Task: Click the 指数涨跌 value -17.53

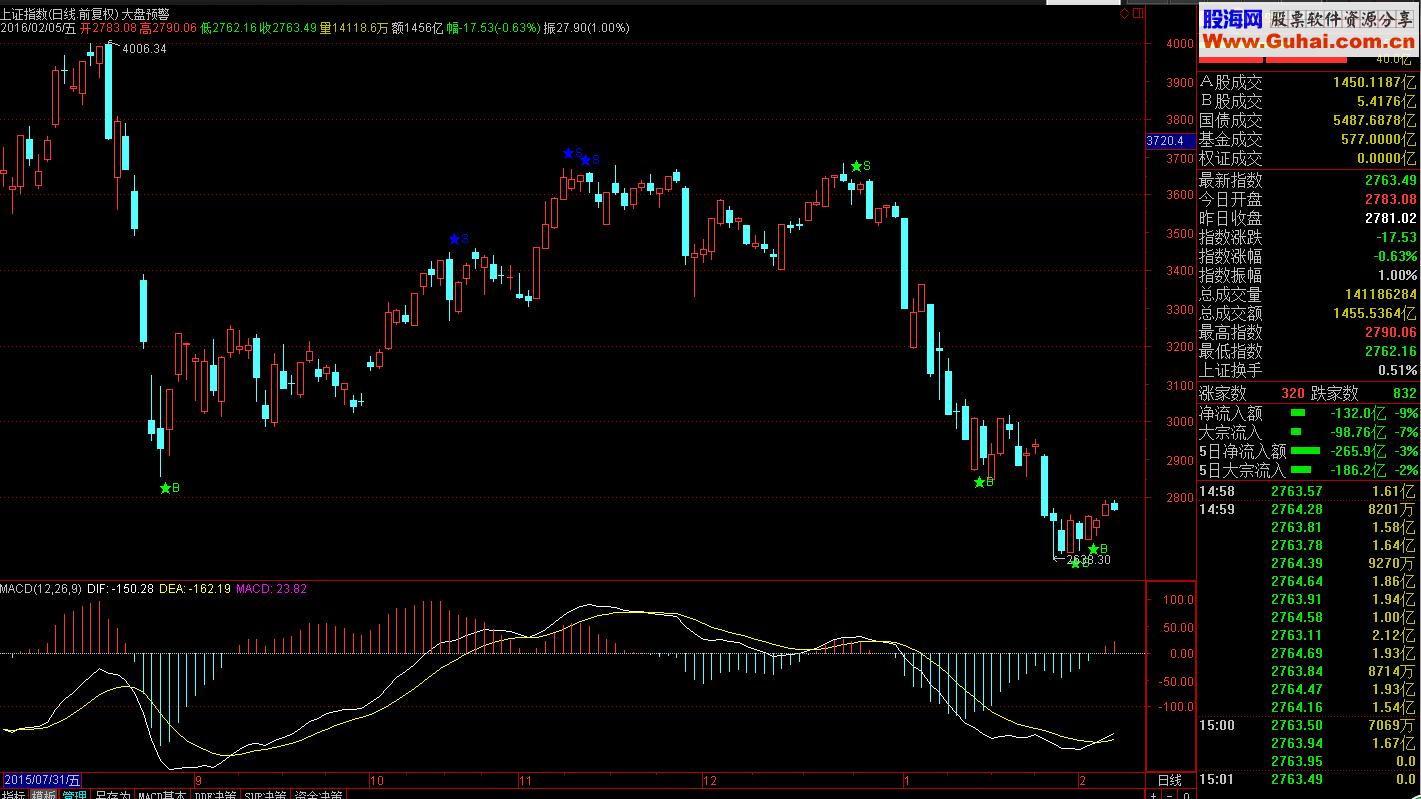Action: (1396, 238)
